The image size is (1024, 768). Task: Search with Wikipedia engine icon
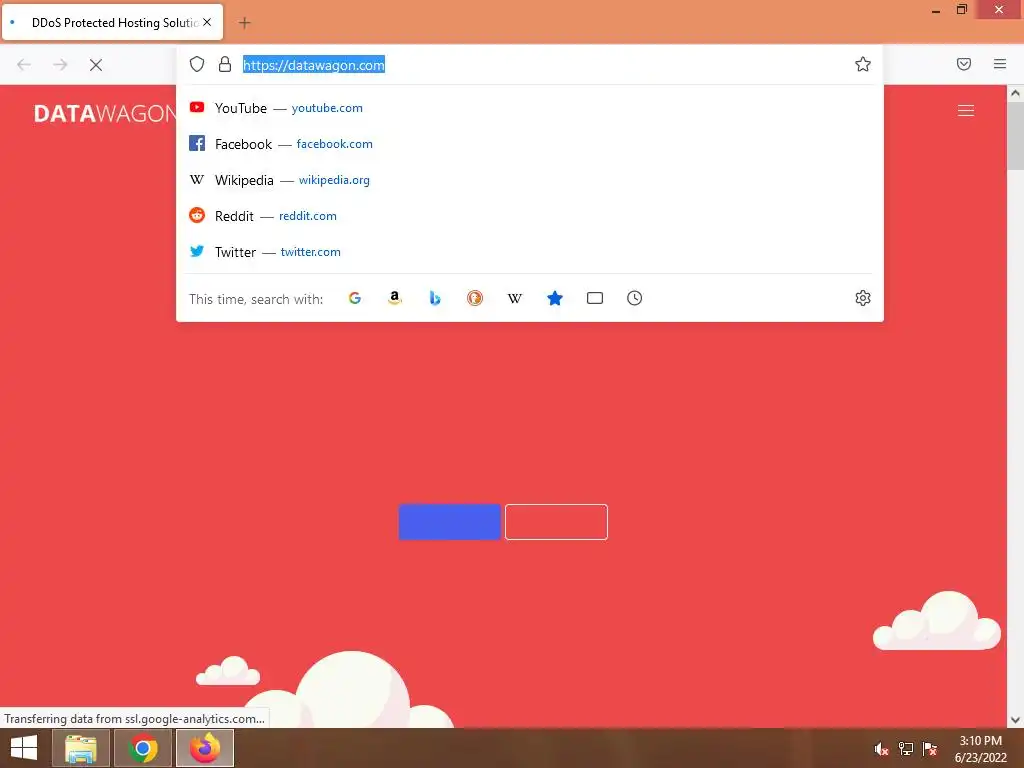515,298
